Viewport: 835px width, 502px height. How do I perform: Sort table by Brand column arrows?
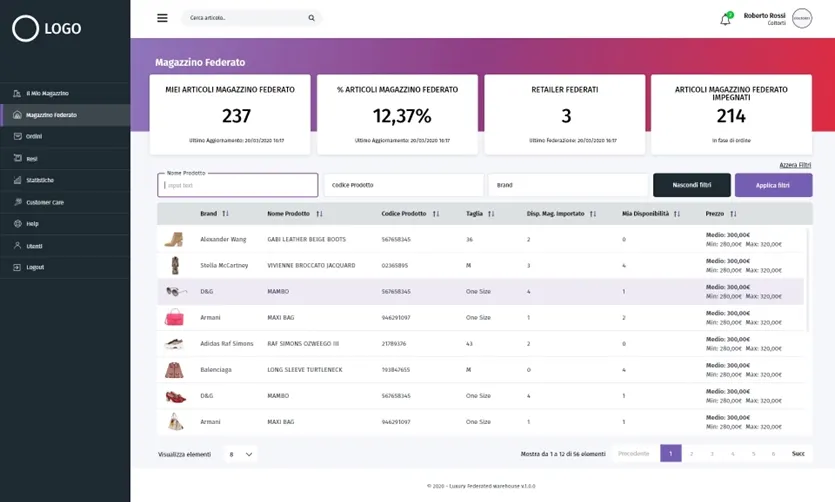point(225,213)
